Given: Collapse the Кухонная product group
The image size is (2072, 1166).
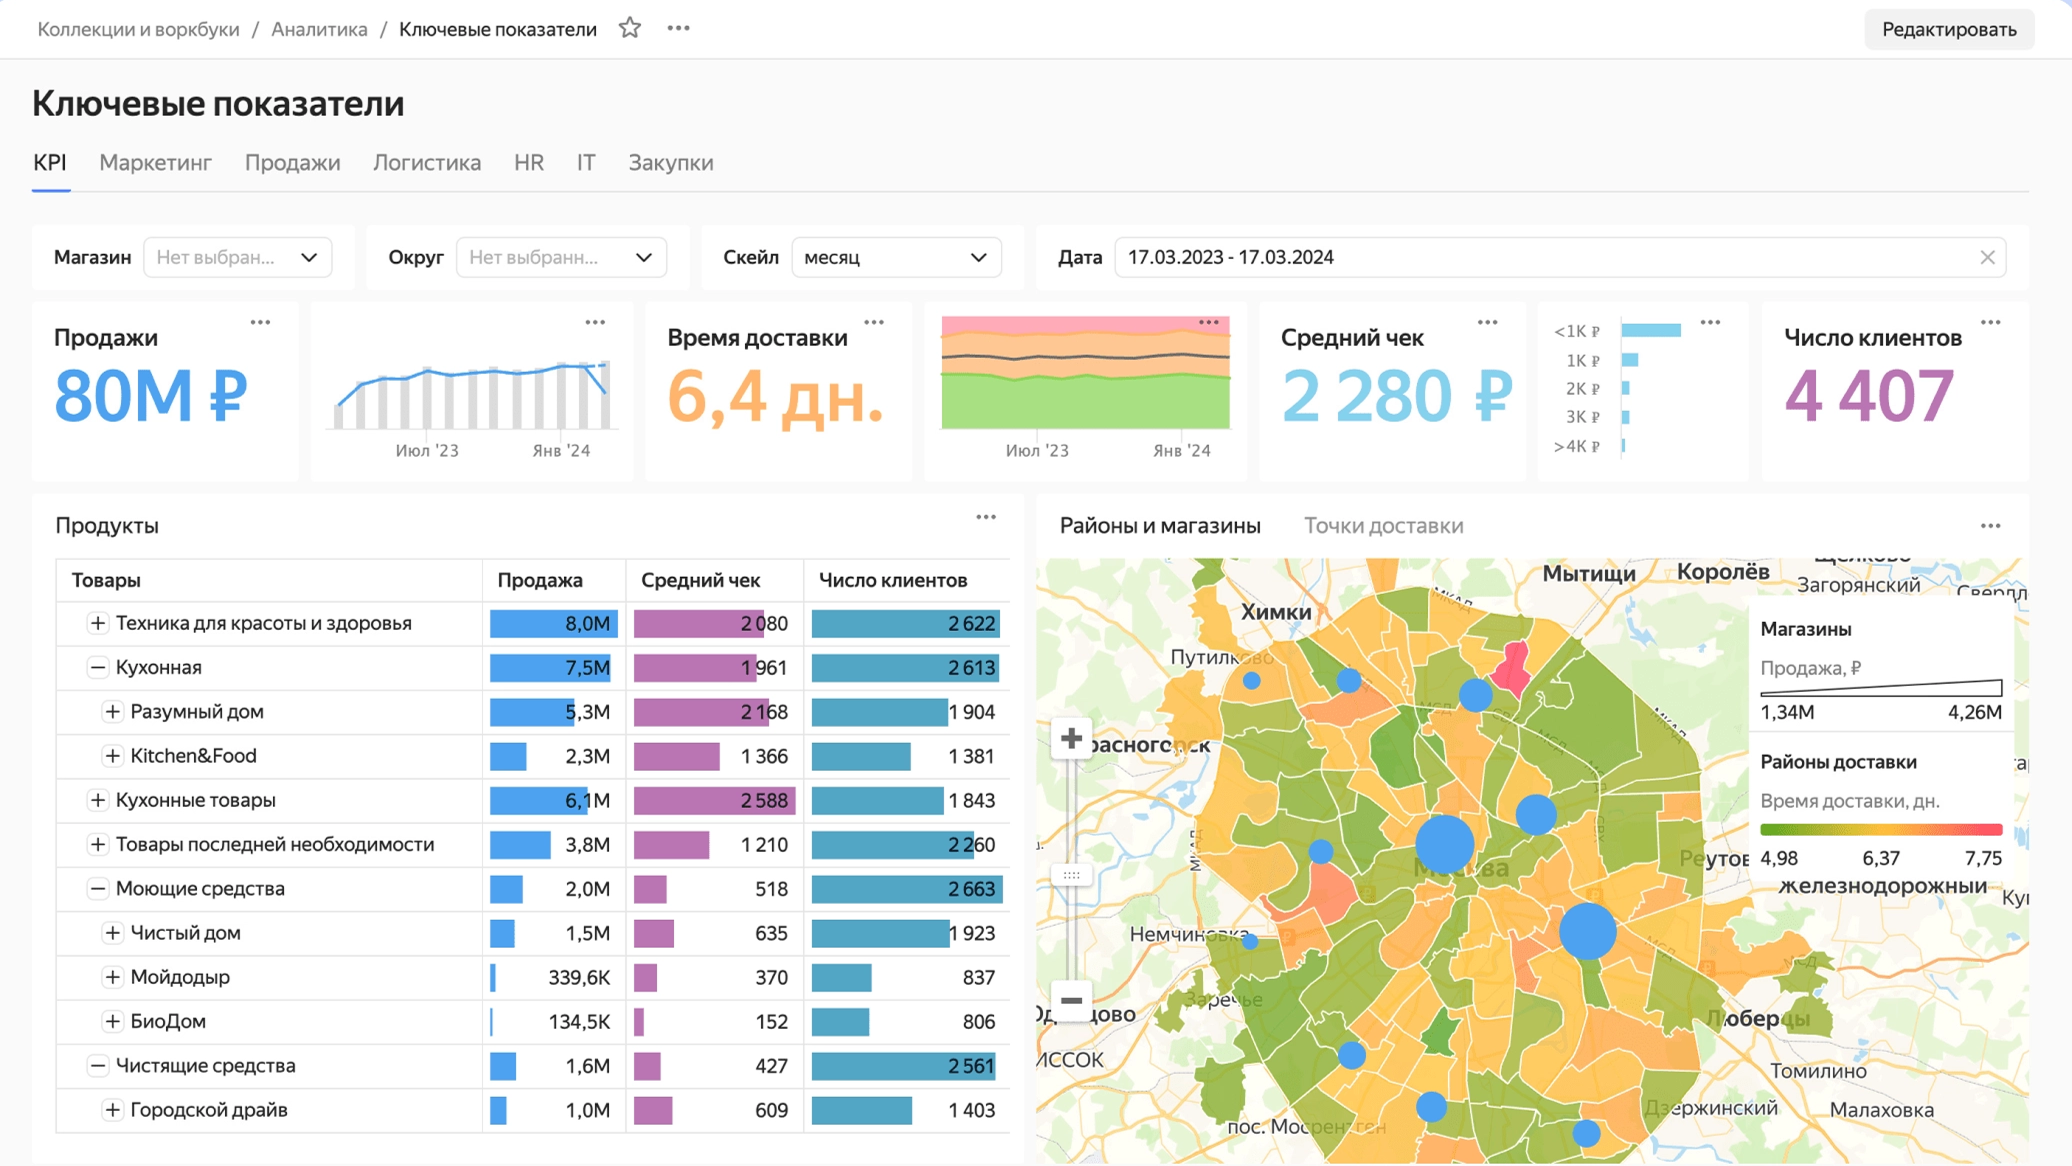Looking at the screenshot, I should (97, 667).
